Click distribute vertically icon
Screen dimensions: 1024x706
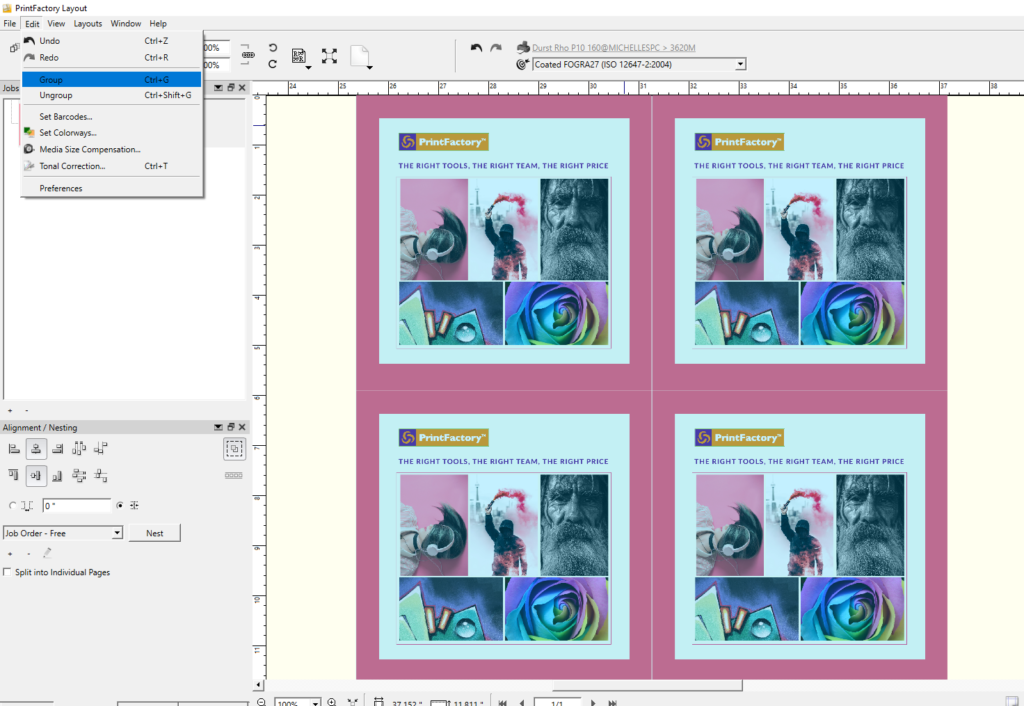tap(79, 475)
